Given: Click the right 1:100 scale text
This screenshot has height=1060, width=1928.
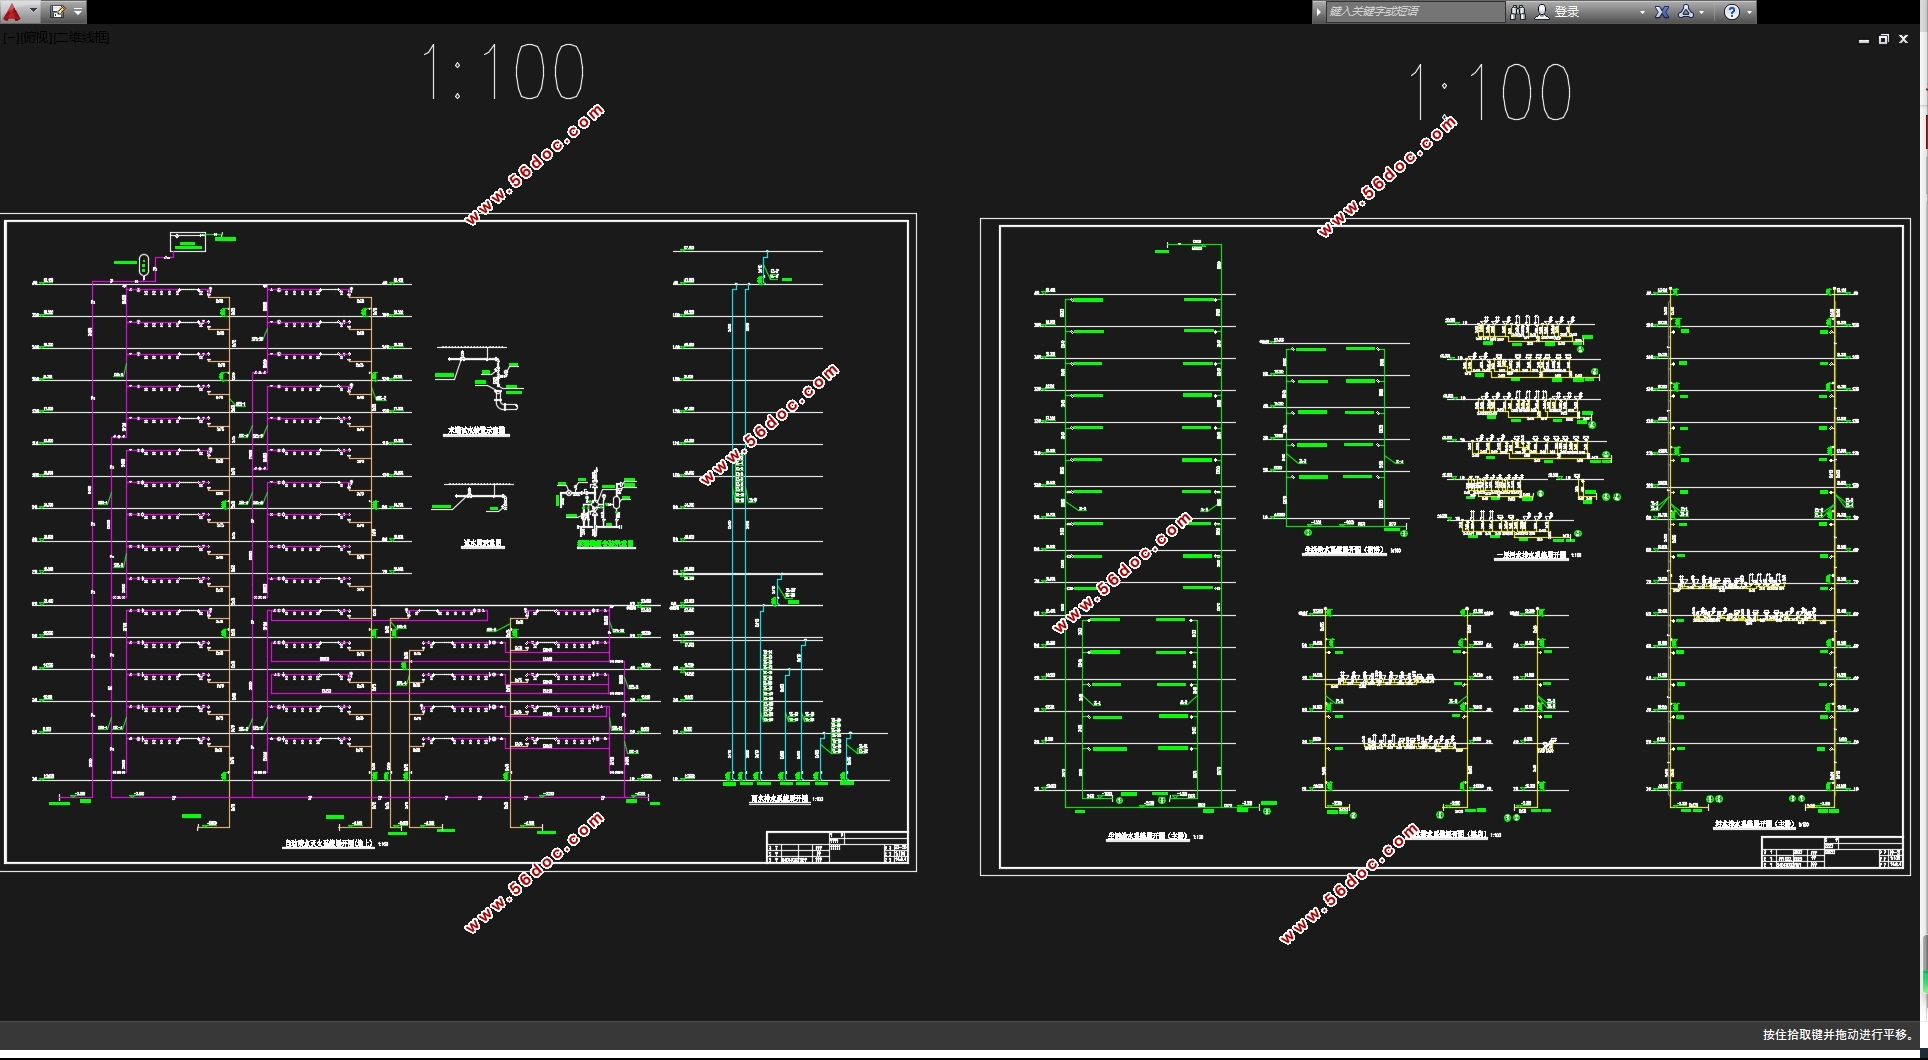Looking at the screenshot, I should tap(1490, 92).
